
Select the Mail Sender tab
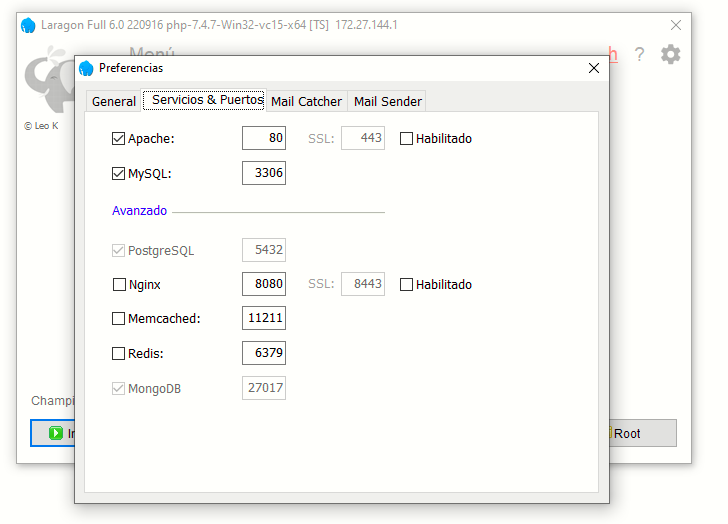(x=388, y=101)
